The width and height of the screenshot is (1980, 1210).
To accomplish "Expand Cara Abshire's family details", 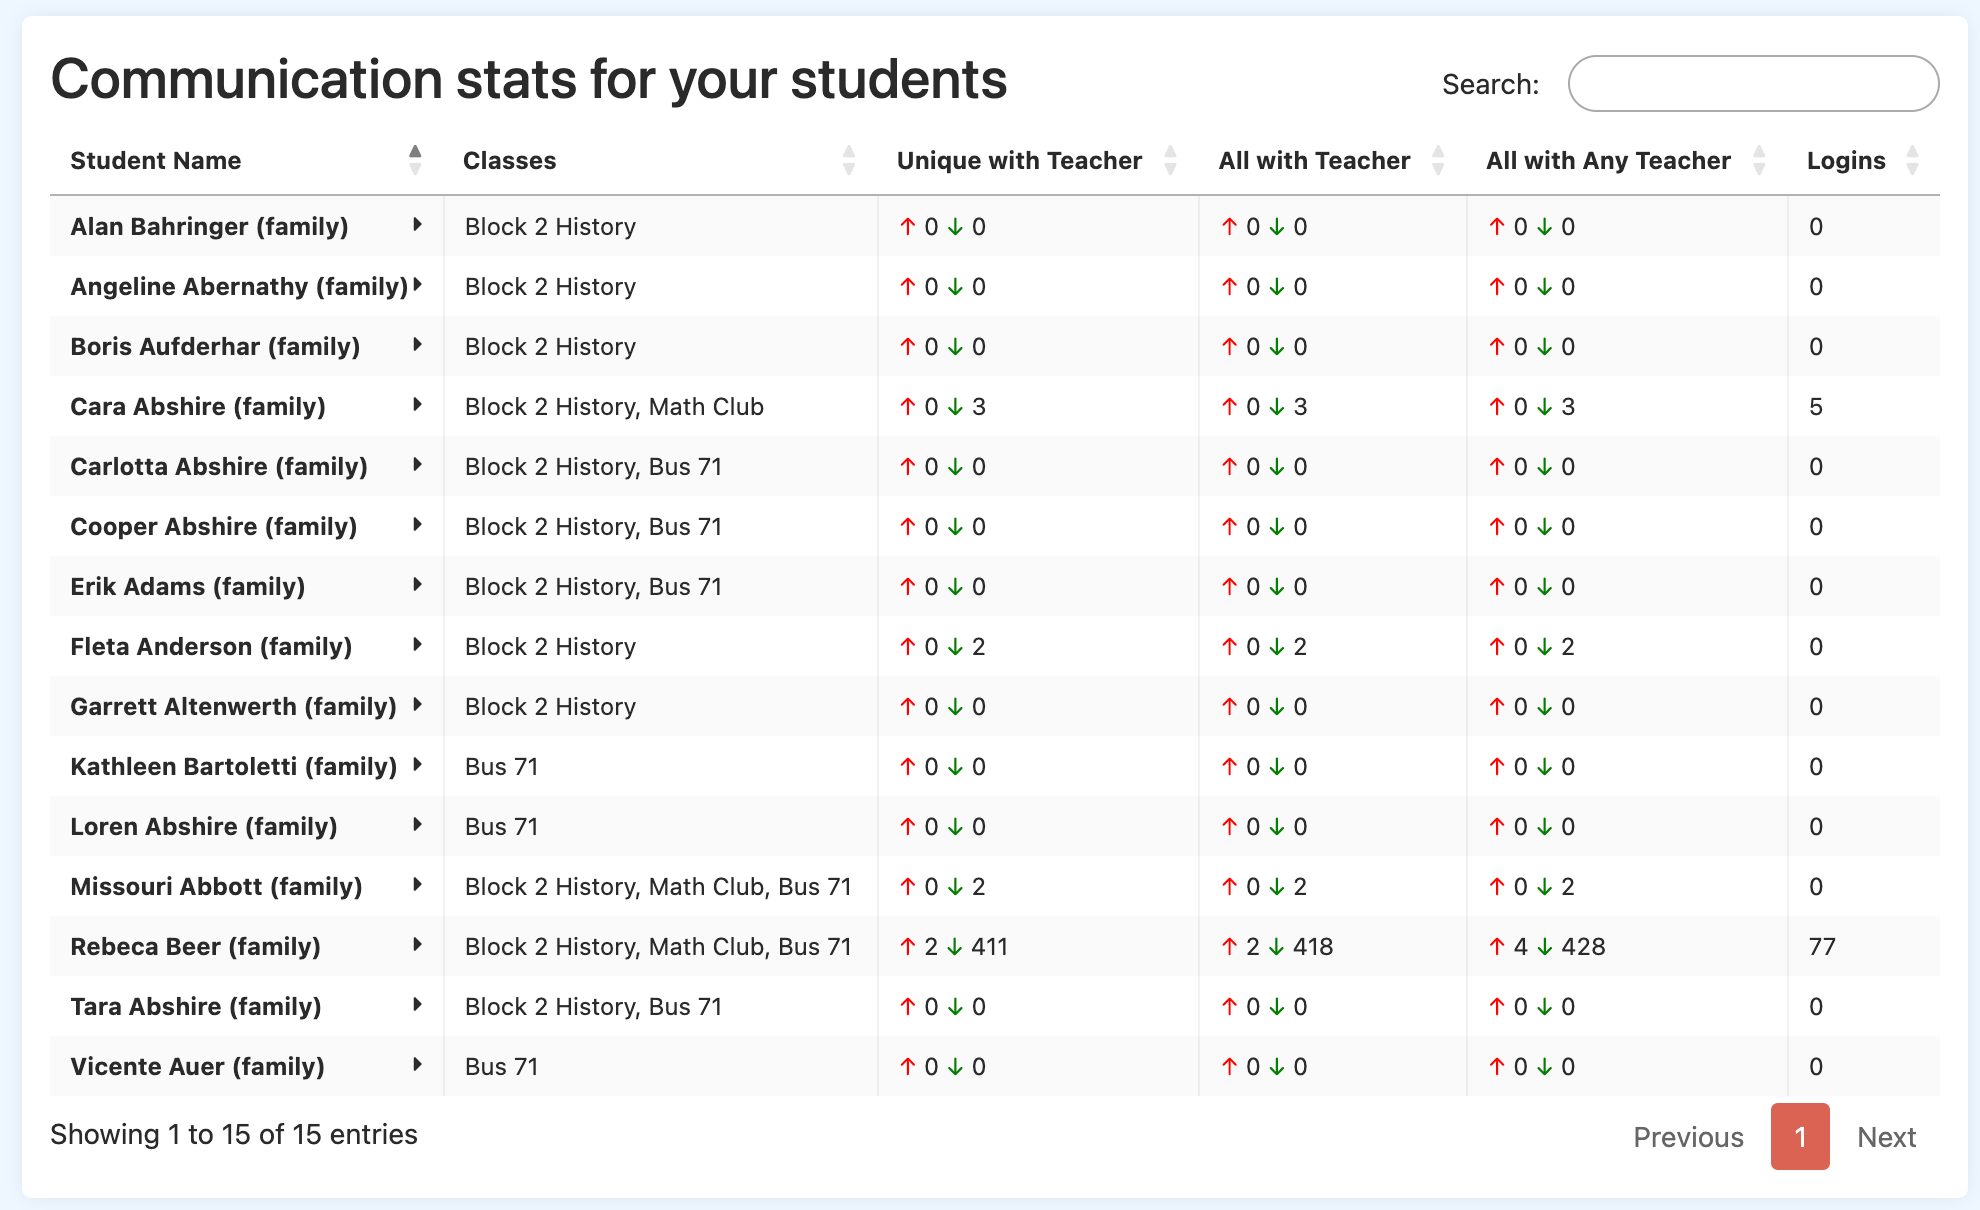I will 417,406.
